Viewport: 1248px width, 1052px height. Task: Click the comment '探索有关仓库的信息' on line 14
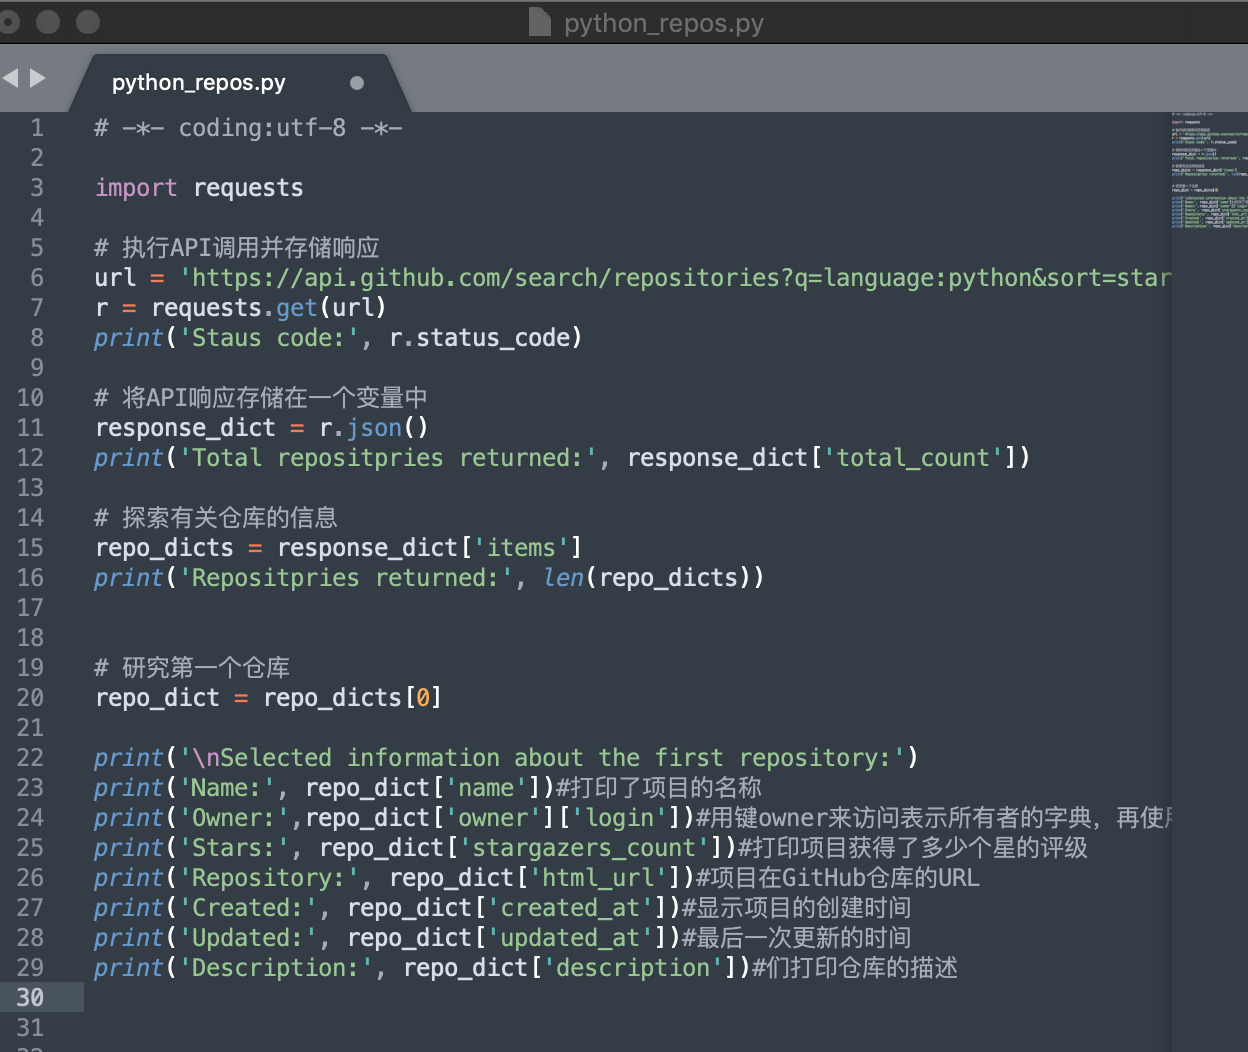coord(216,518)
